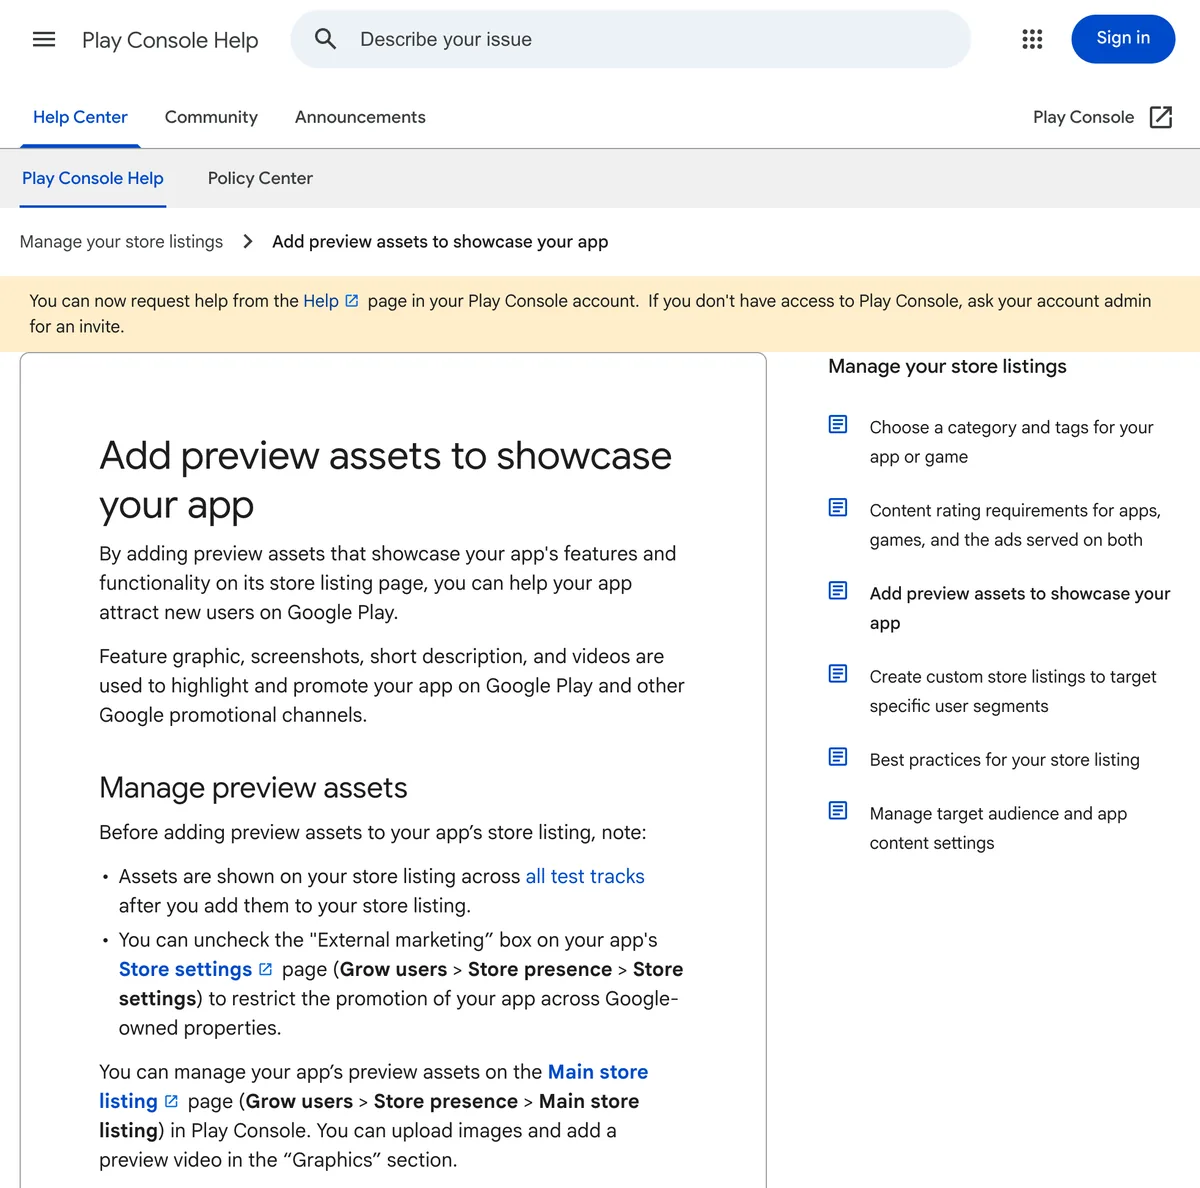The width and height of the screenshot is (1200, 1188).
Task: Open Best practices for your store listing
Action: coord(1004,760)
